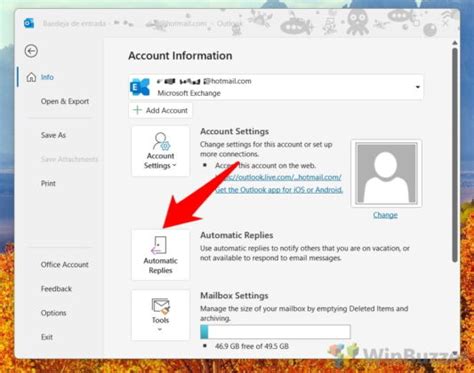
Task: Click the 46.9 GB free of 49.5 GB text
Action: (252, 346)
